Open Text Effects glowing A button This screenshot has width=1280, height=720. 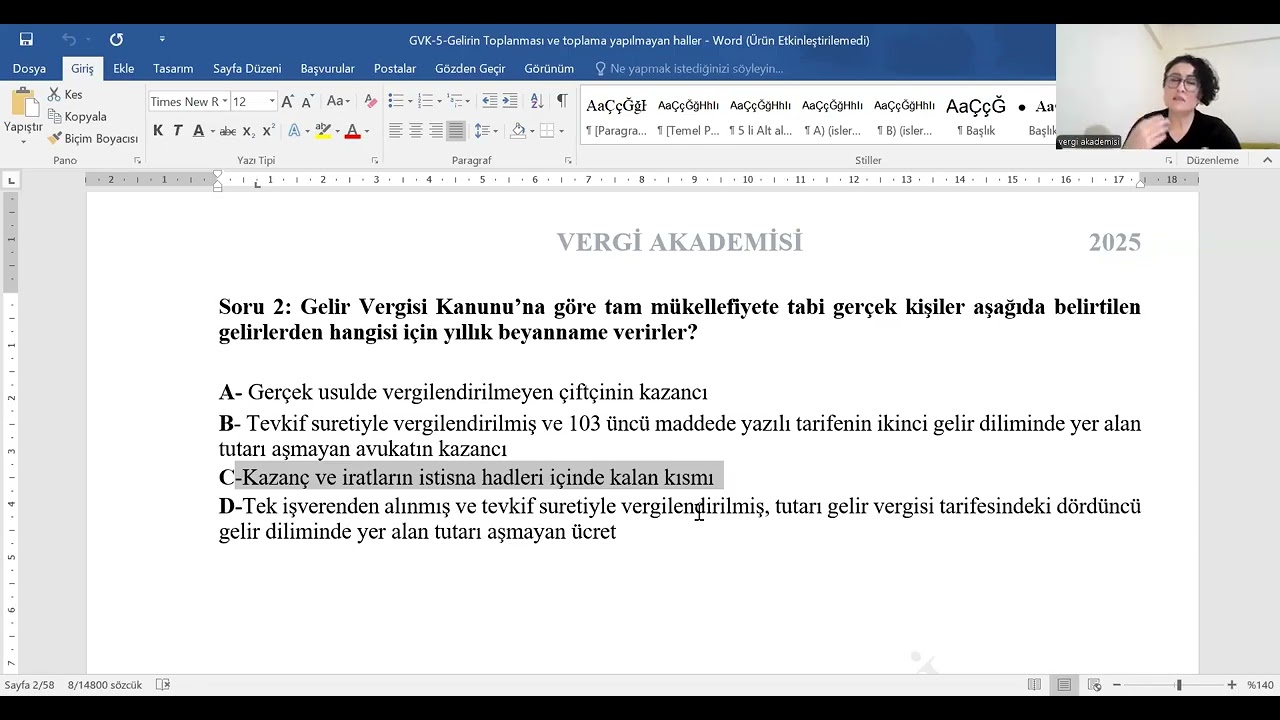point(294,131)
